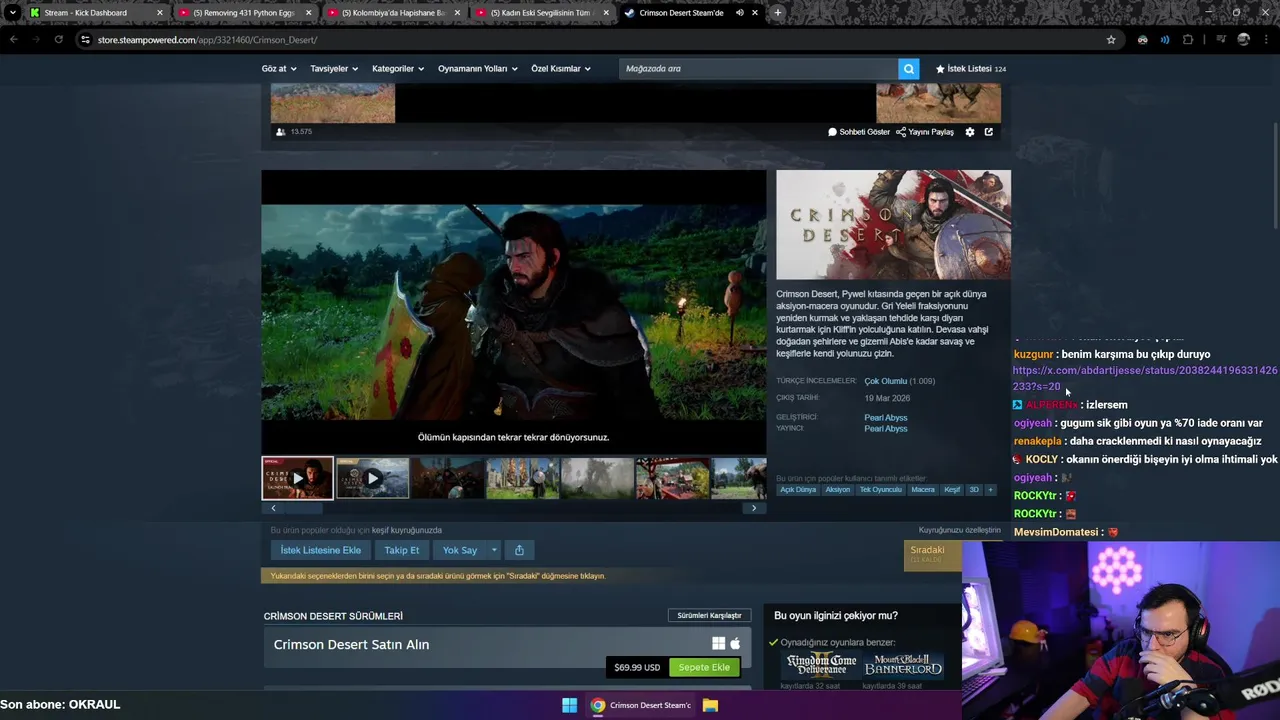Click the 3D tag
The image size is (1280, 720).
coord(974,490)
